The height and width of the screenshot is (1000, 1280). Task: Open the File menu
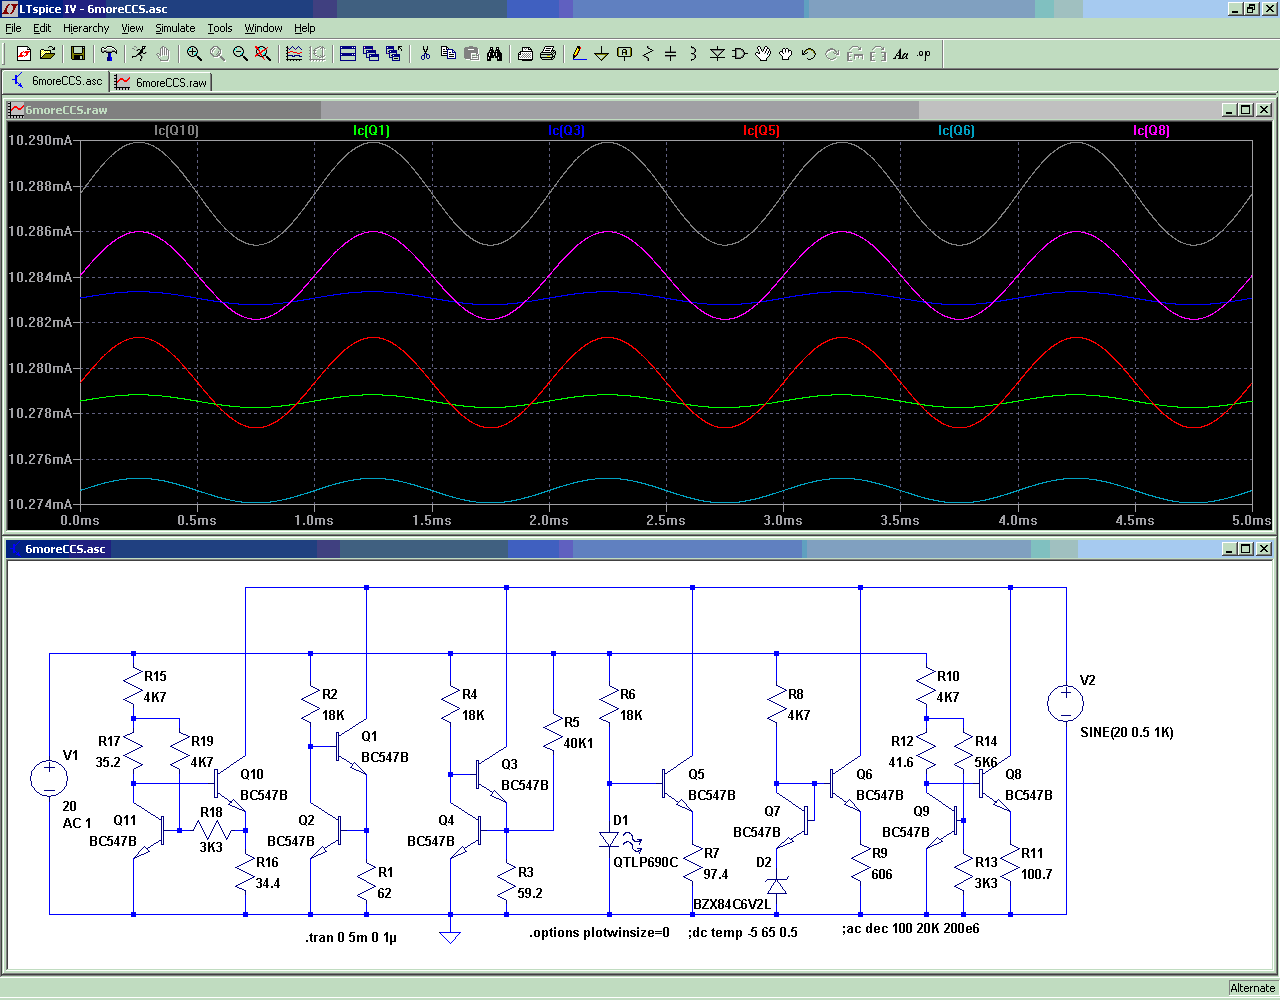tap(13, 28)
